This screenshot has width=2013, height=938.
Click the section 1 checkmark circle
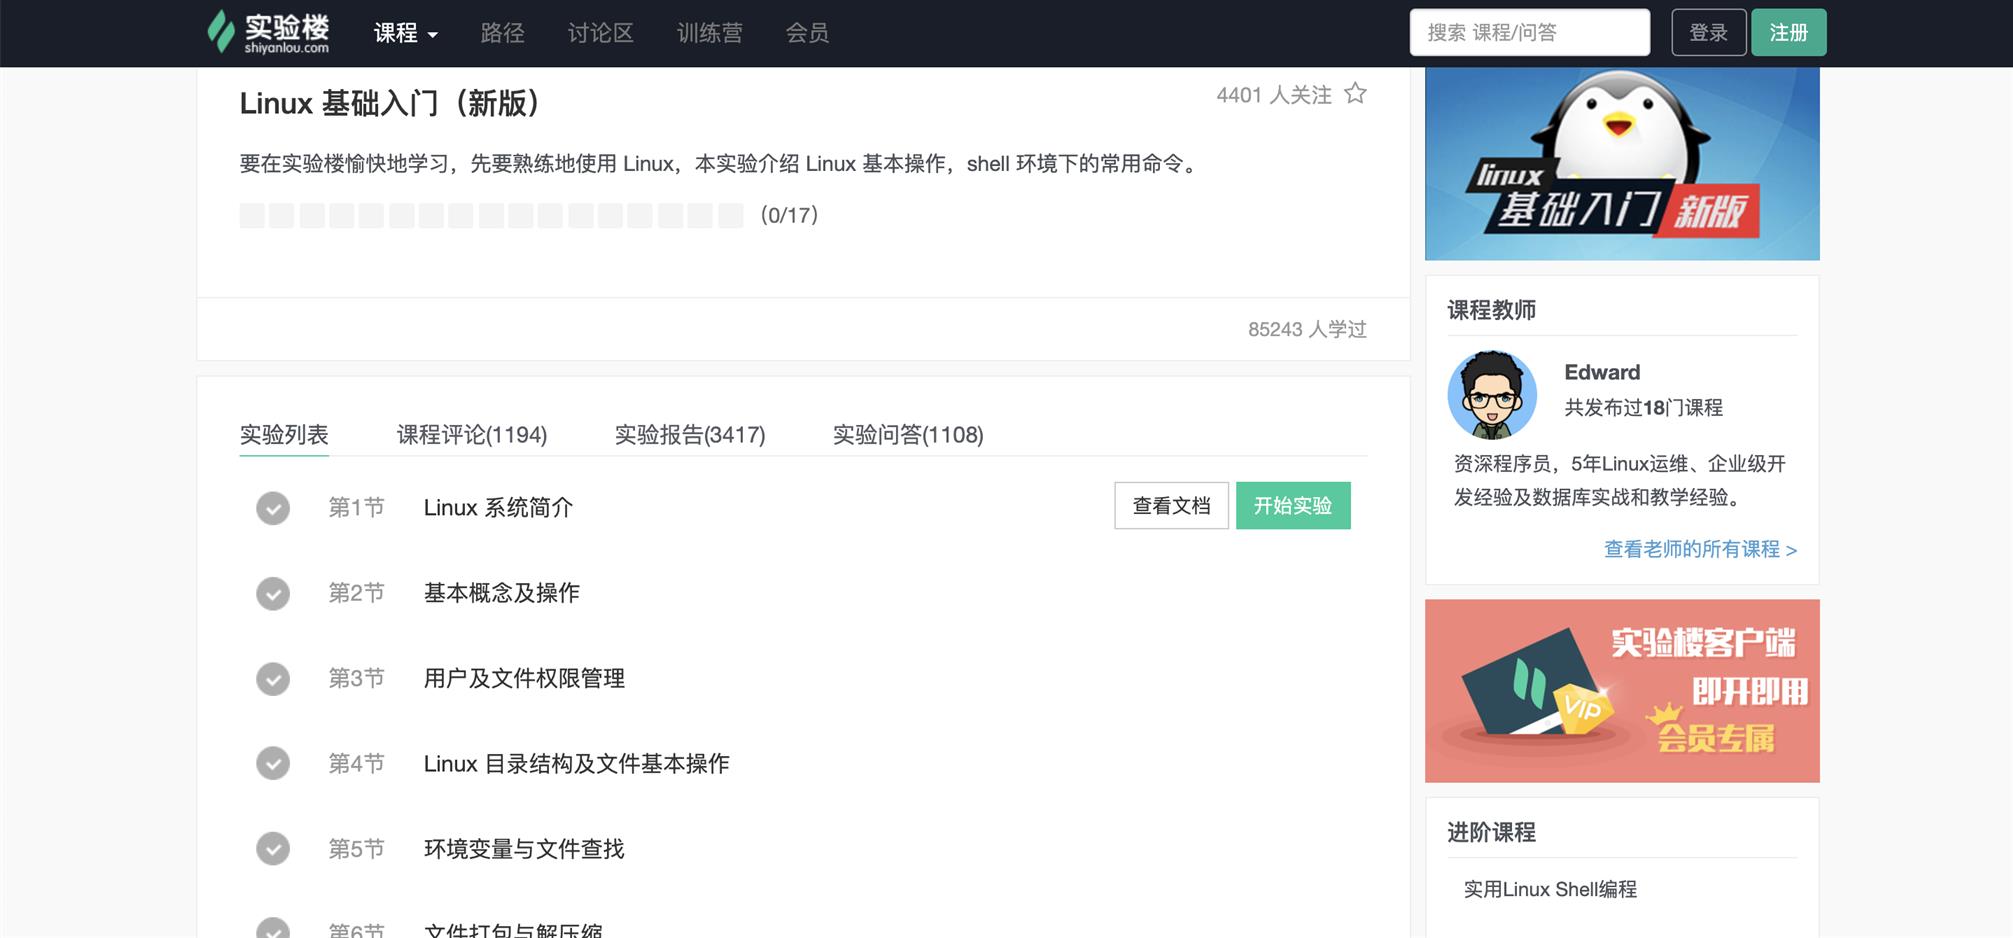tap(273, 508)
